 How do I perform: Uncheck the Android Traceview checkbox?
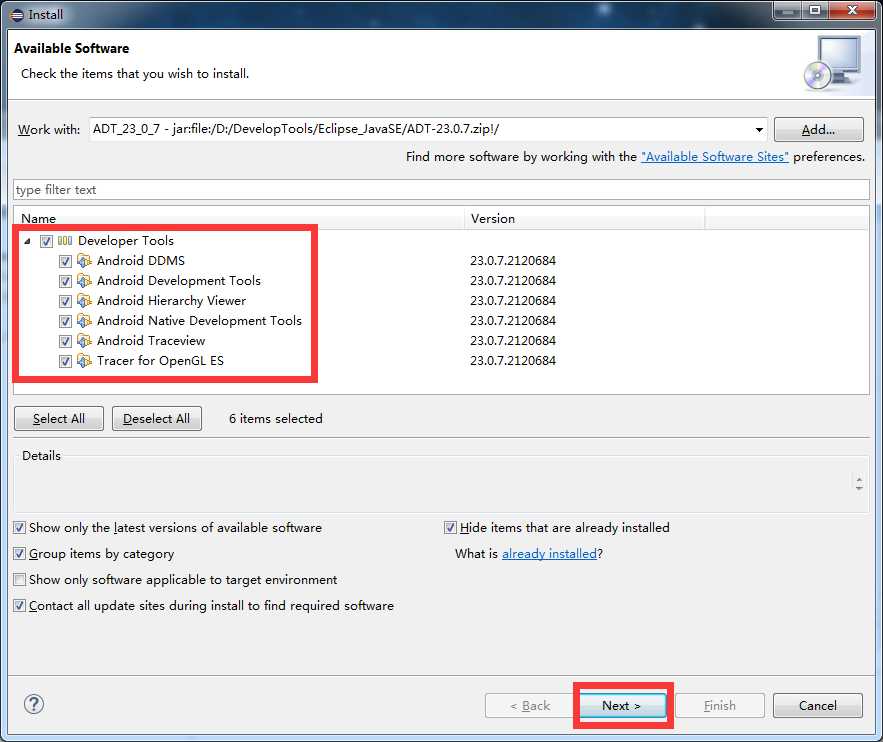[x=65, y=341]
